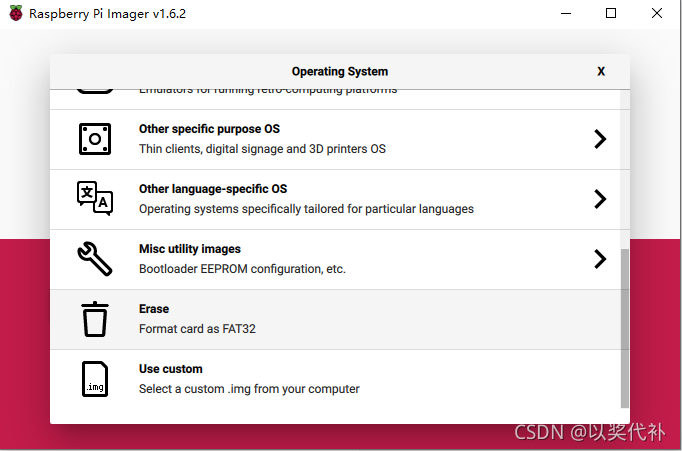Select Erase to format card
Screen dimensions: 682x451
pos(335,320)
